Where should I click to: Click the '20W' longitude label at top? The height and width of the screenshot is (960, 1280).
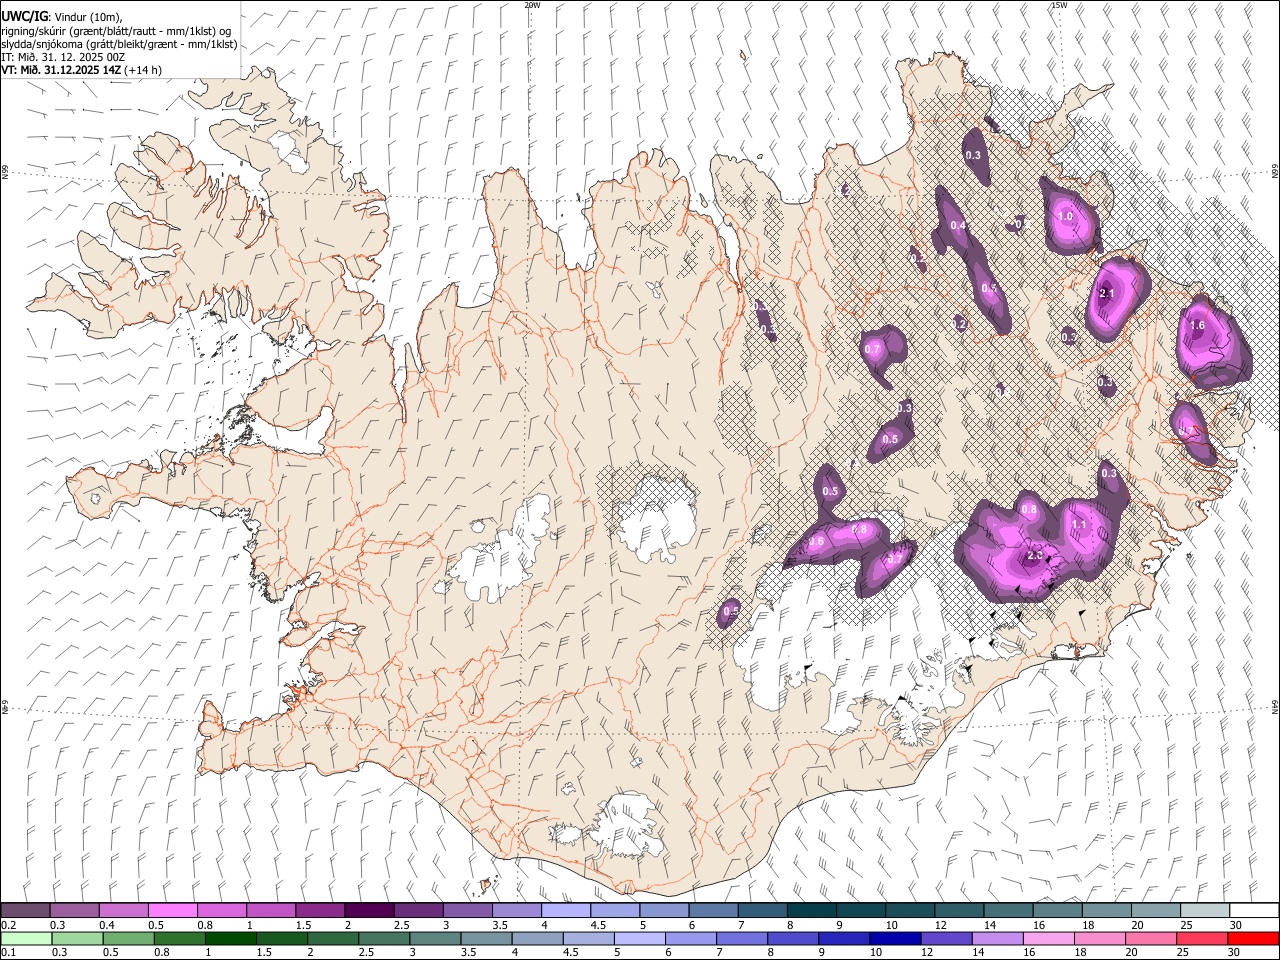tap(532, 5)
